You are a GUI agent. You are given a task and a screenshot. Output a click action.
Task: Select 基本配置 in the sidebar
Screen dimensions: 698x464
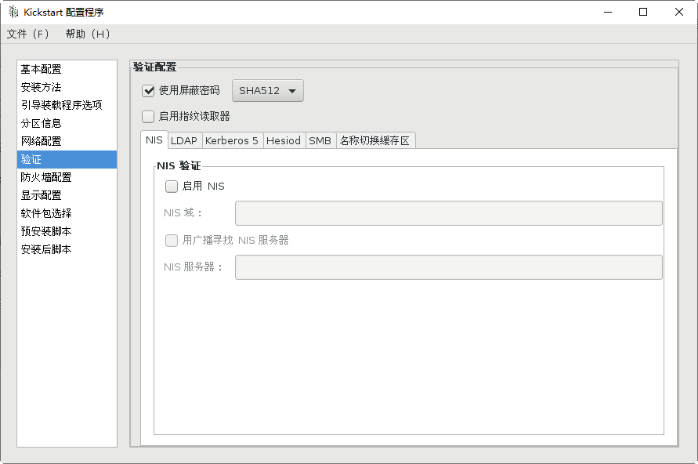[x=67, y=69]
